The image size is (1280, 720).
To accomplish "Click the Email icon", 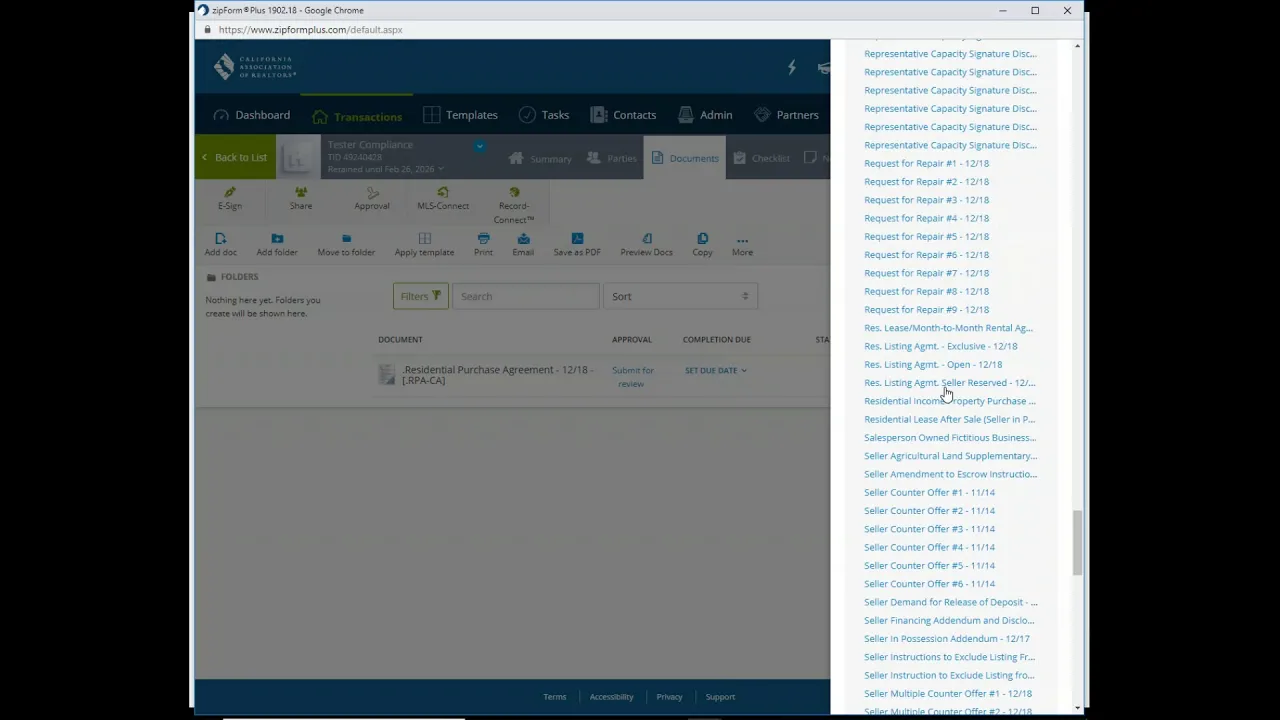I will 523,238.
